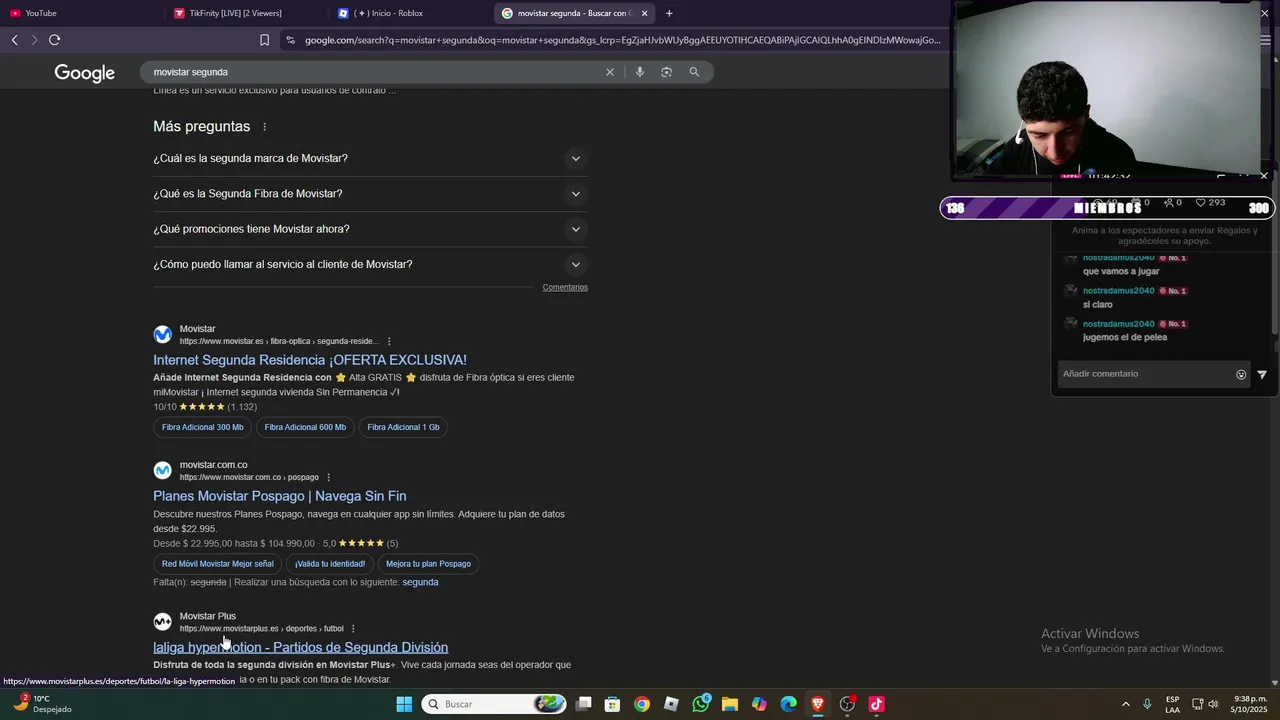
Task: Switch to the Inicio - Roblox tab
Action: tap(408, 13)
